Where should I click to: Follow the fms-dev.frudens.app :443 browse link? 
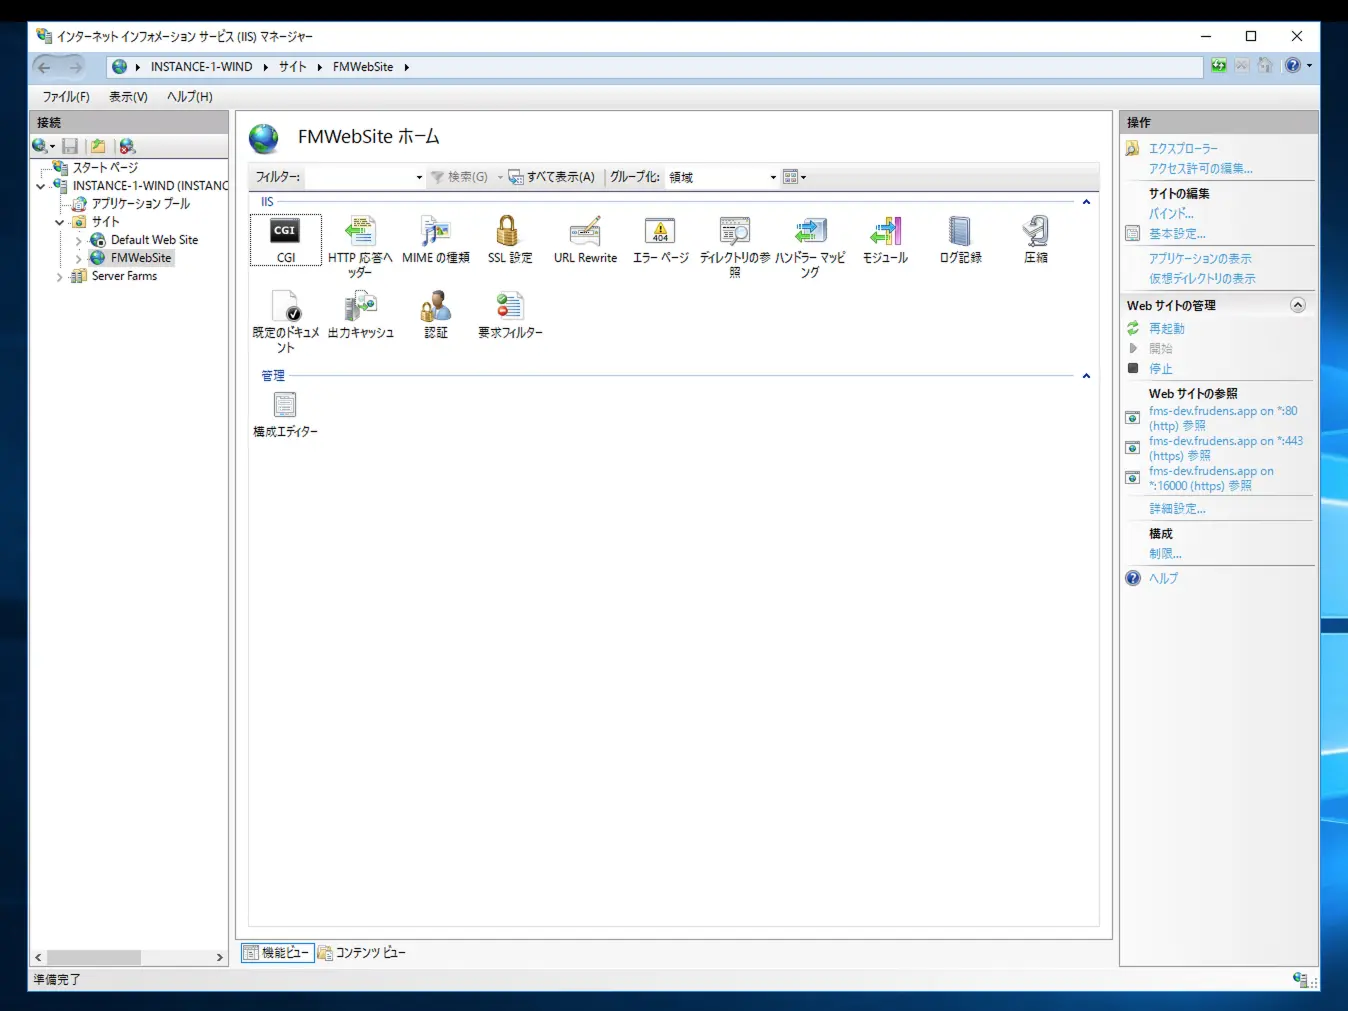pyautogui.click(x=1225, y=447)
